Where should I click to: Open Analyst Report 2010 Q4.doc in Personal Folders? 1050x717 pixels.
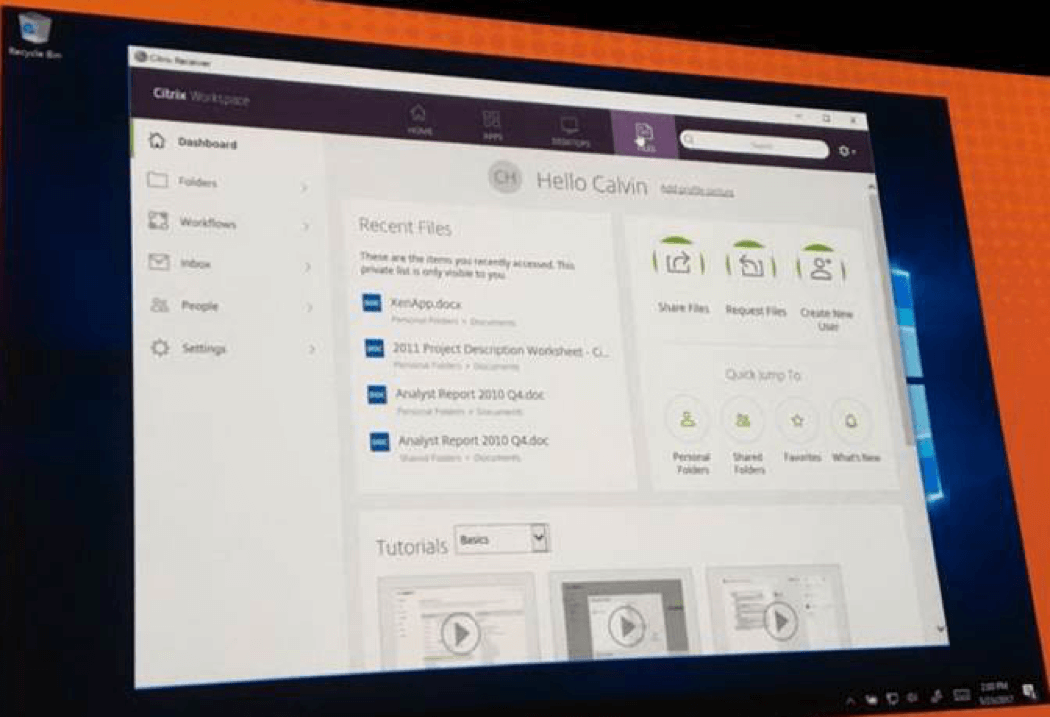click(470, 394)
